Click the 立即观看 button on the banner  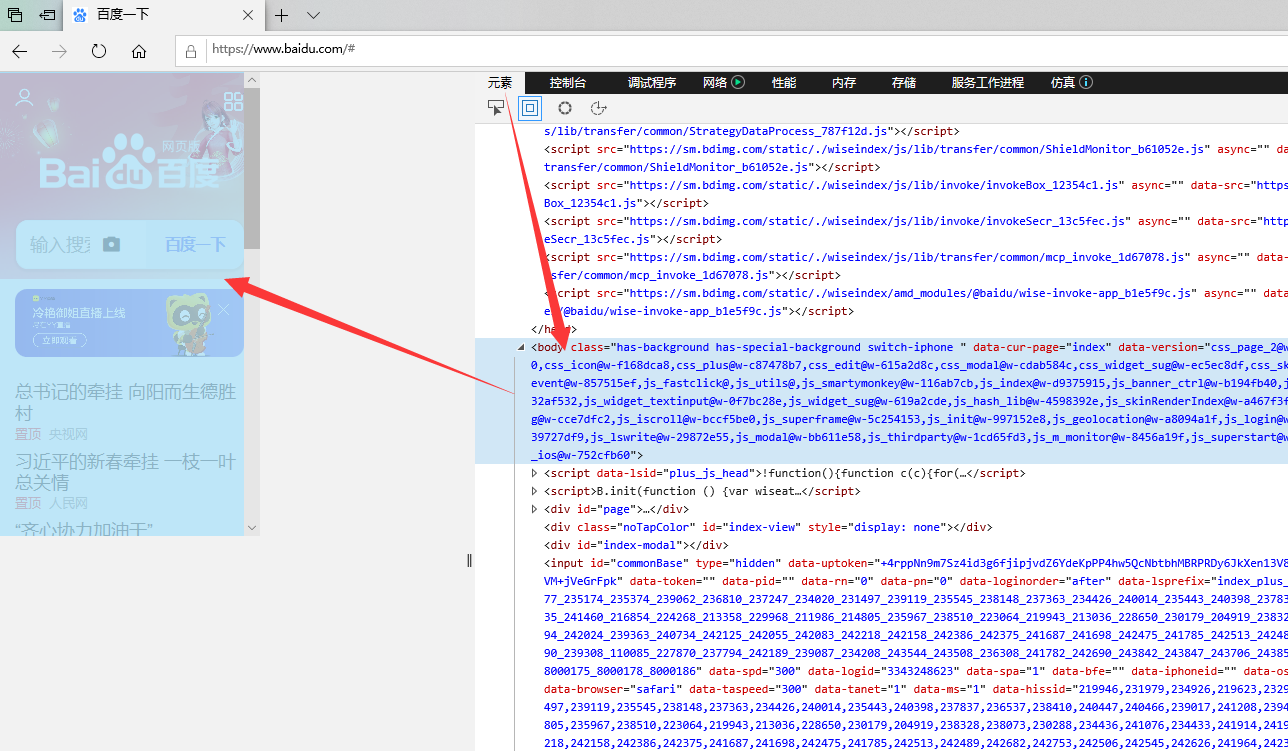point(62,340)
